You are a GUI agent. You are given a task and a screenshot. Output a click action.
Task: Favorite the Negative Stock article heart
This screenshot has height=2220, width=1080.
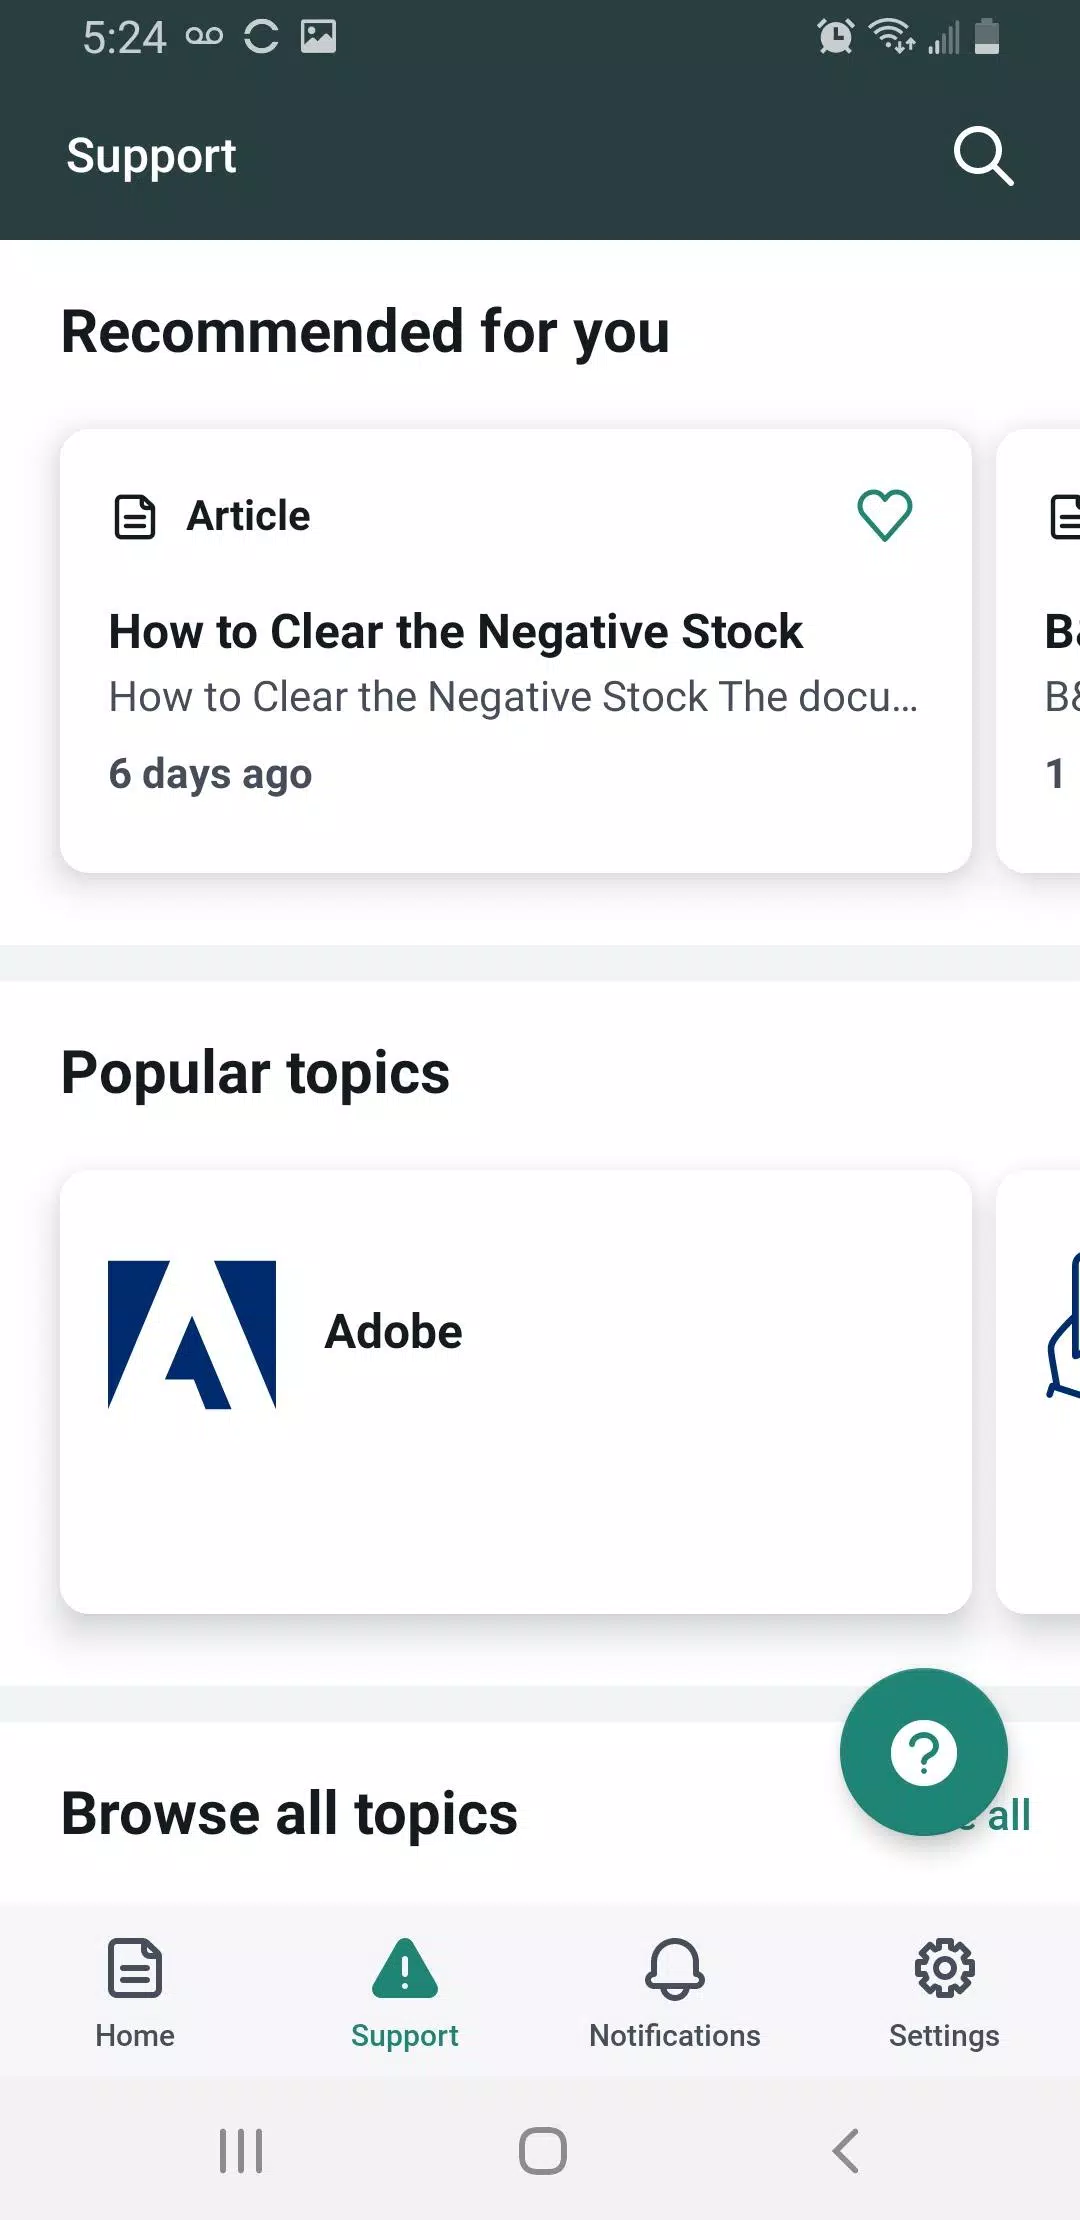[884, 516]
